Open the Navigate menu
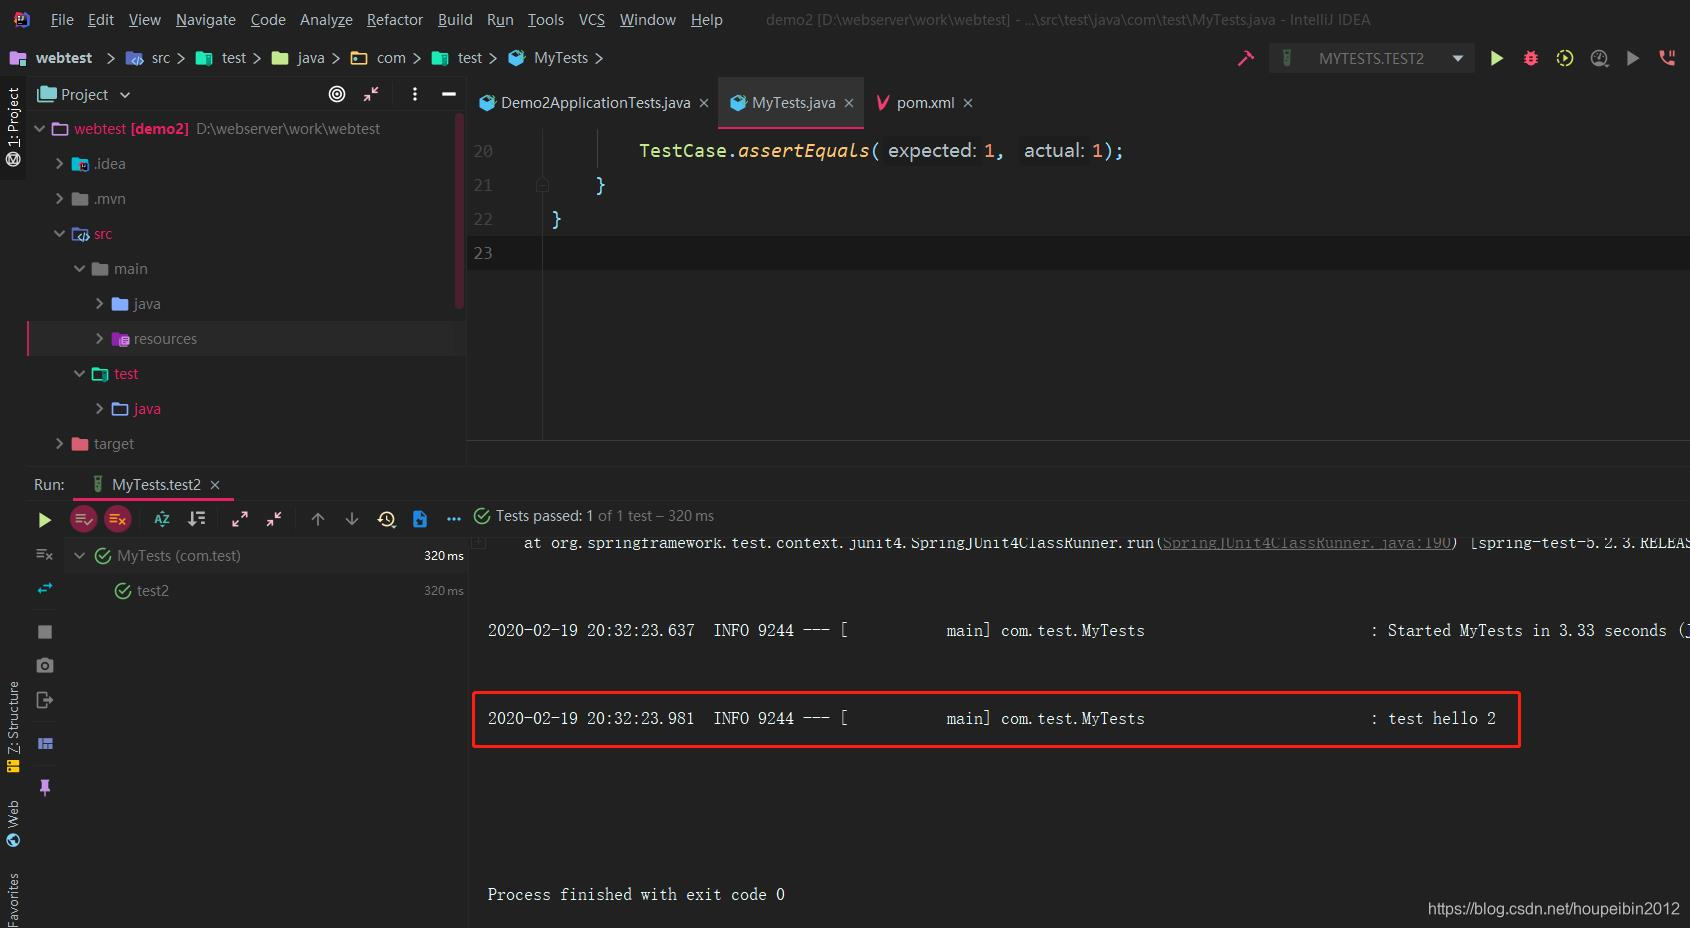 [206, 20]
